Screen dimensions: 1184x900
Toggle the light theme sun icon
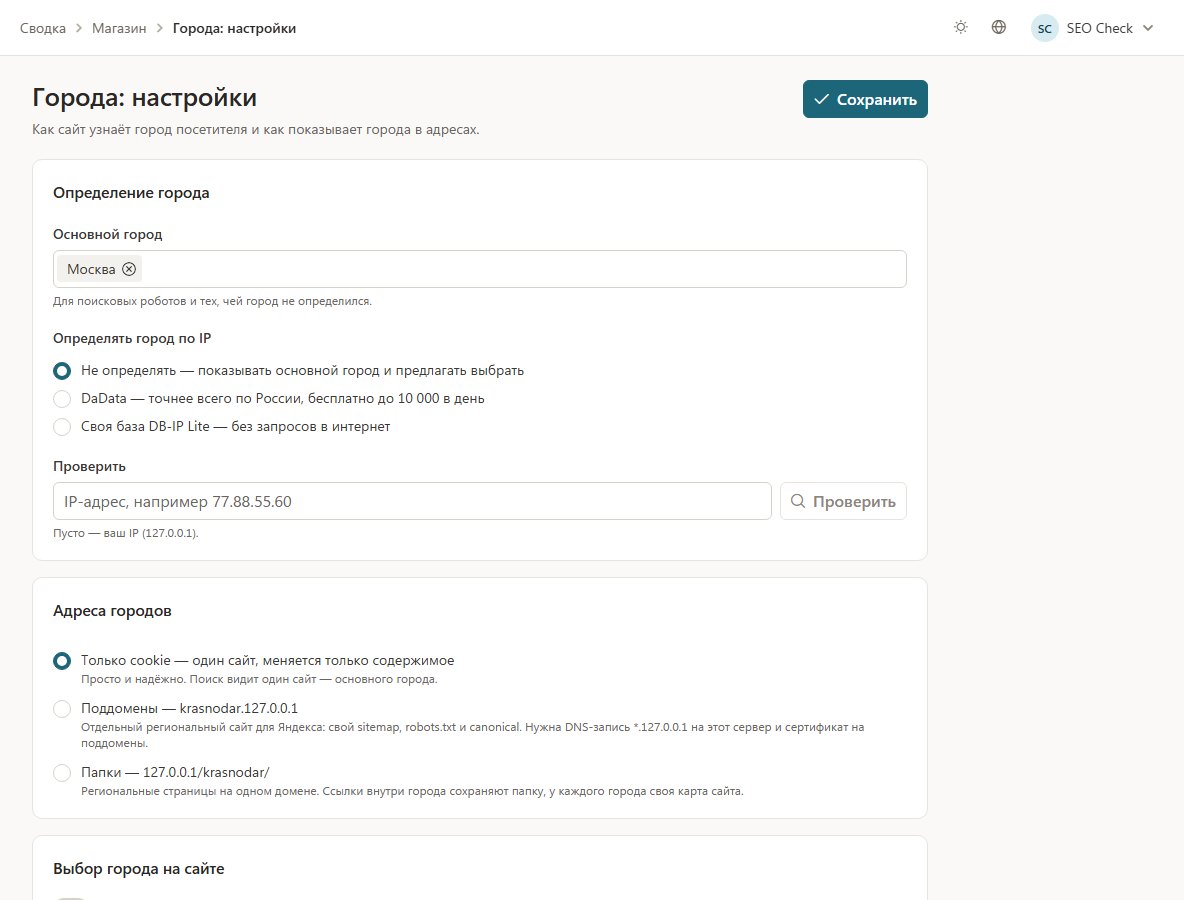point(960,28)
